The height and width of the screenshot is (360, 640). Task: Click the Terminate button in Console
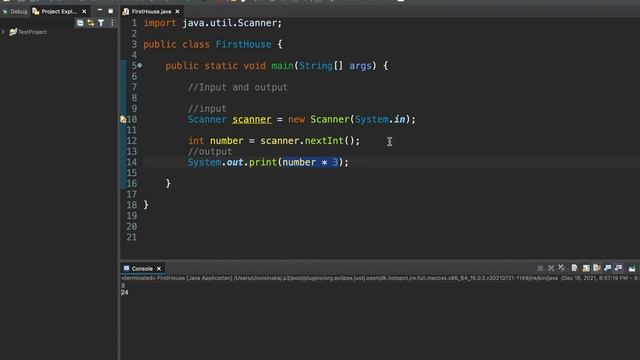point(540,268)
